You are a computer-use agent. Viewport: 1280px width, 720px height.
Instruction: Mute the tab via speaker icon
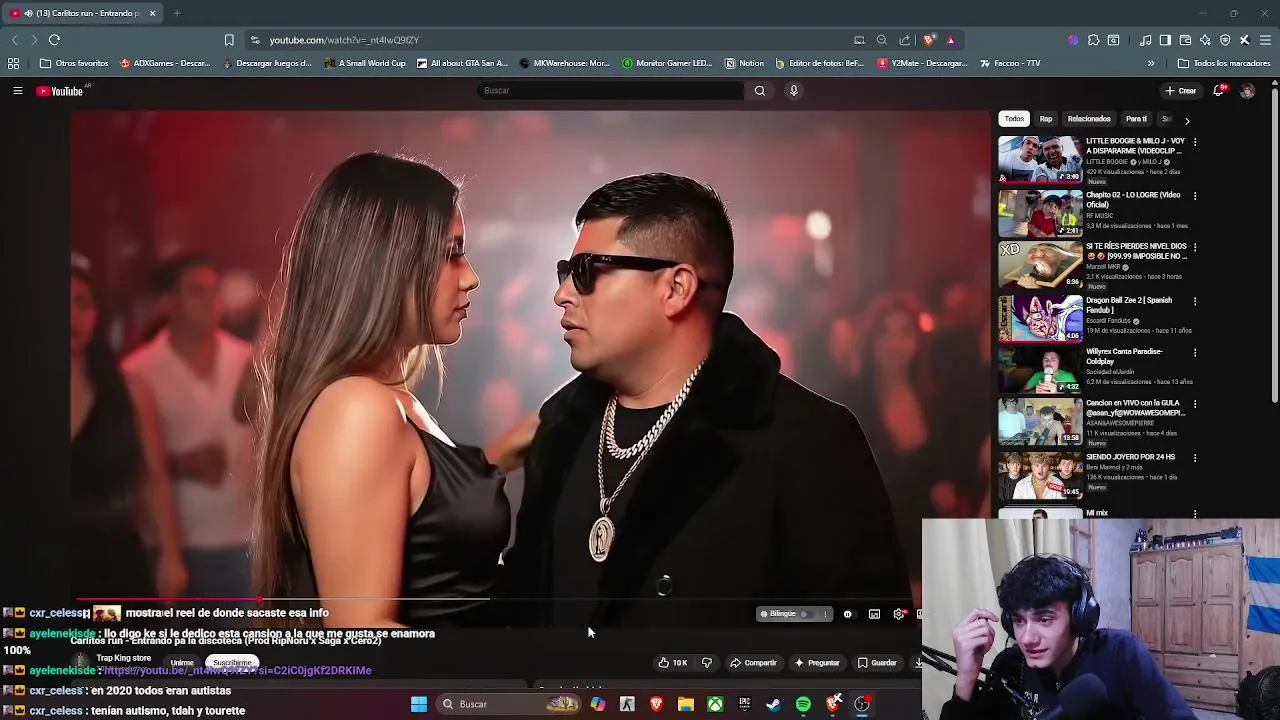coord(28,13)
